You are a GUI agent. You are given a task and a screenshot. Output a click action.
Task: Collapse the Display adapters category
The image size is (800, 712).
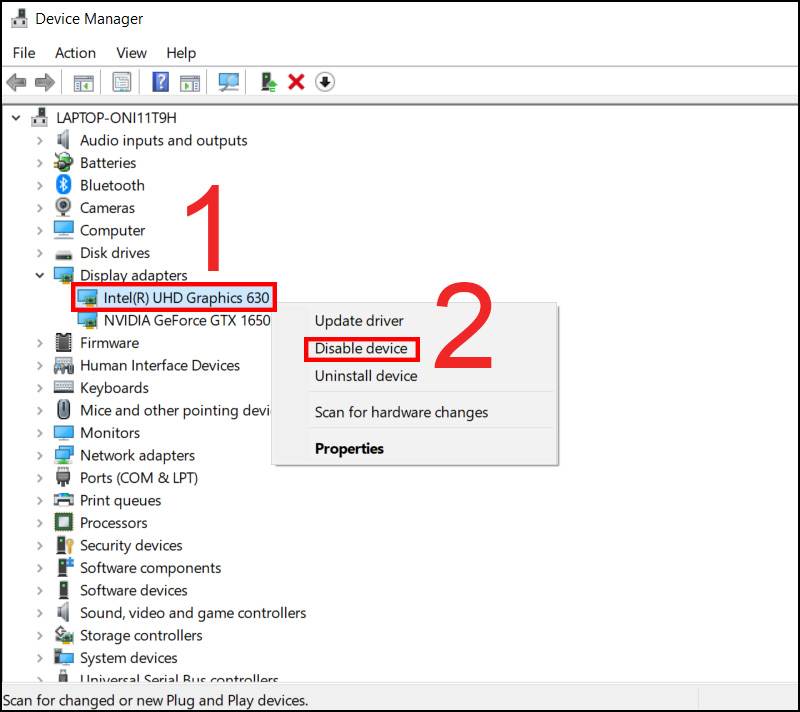(x=40, y=275)
